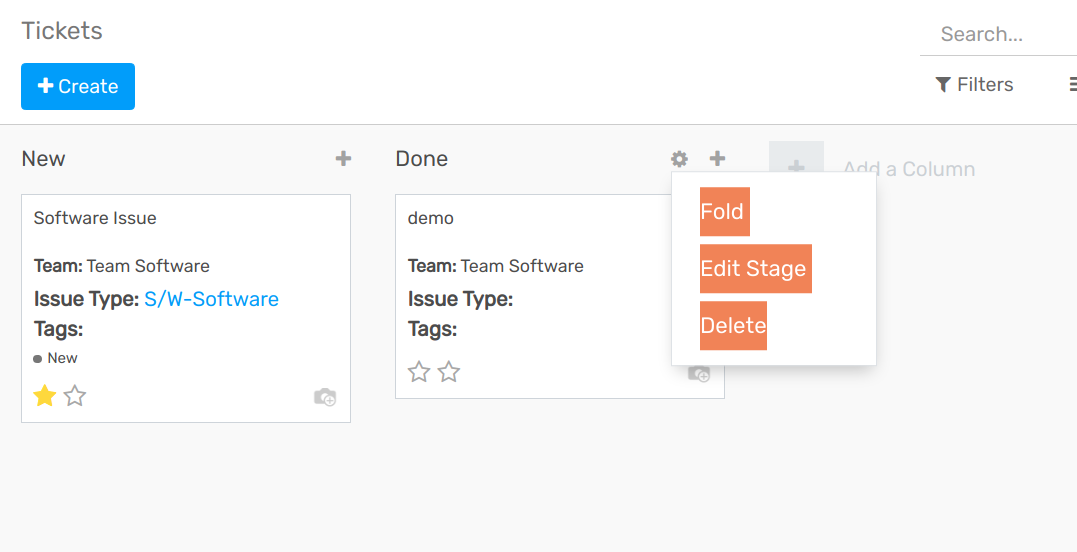Add a ticket in the Done column
This screenshot has height=552, width=1077.
point(717,159)
